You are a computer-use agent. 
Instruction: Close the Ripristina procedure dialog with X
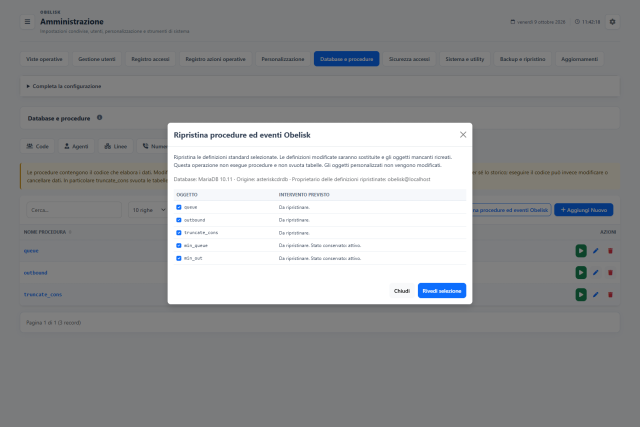point(463,135)
